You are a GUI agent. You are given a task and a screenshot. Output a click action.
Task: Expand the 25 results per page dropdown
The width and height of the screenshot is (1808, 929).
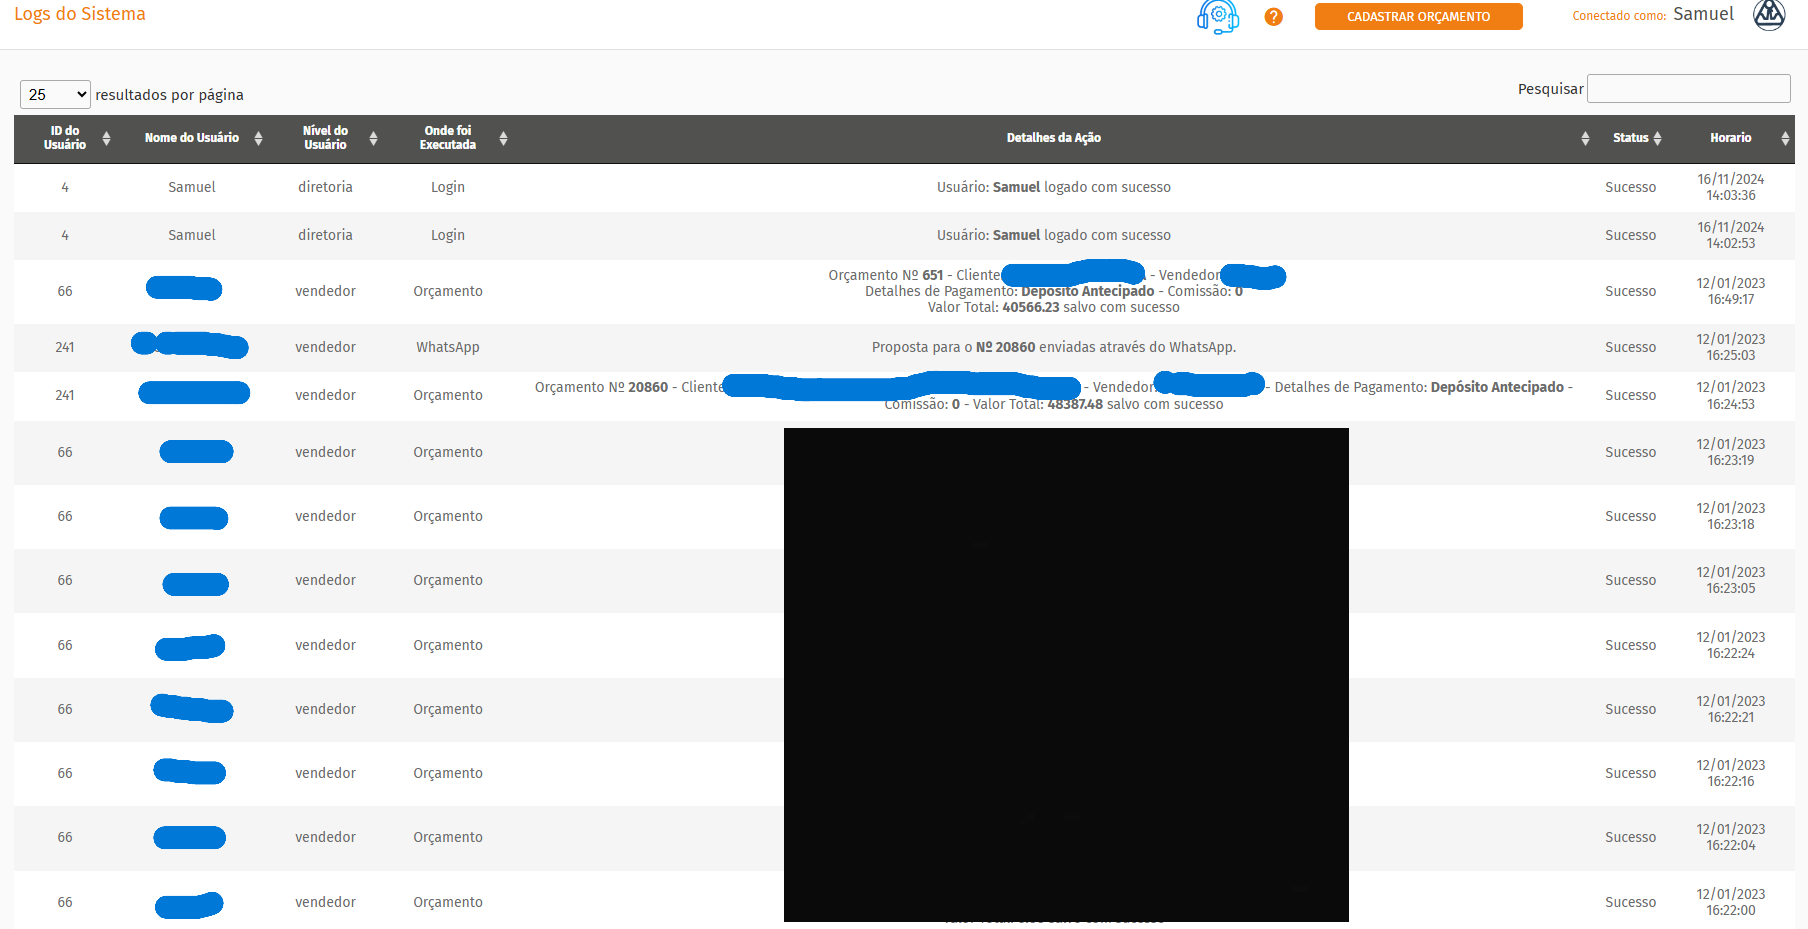click(55, 94)
